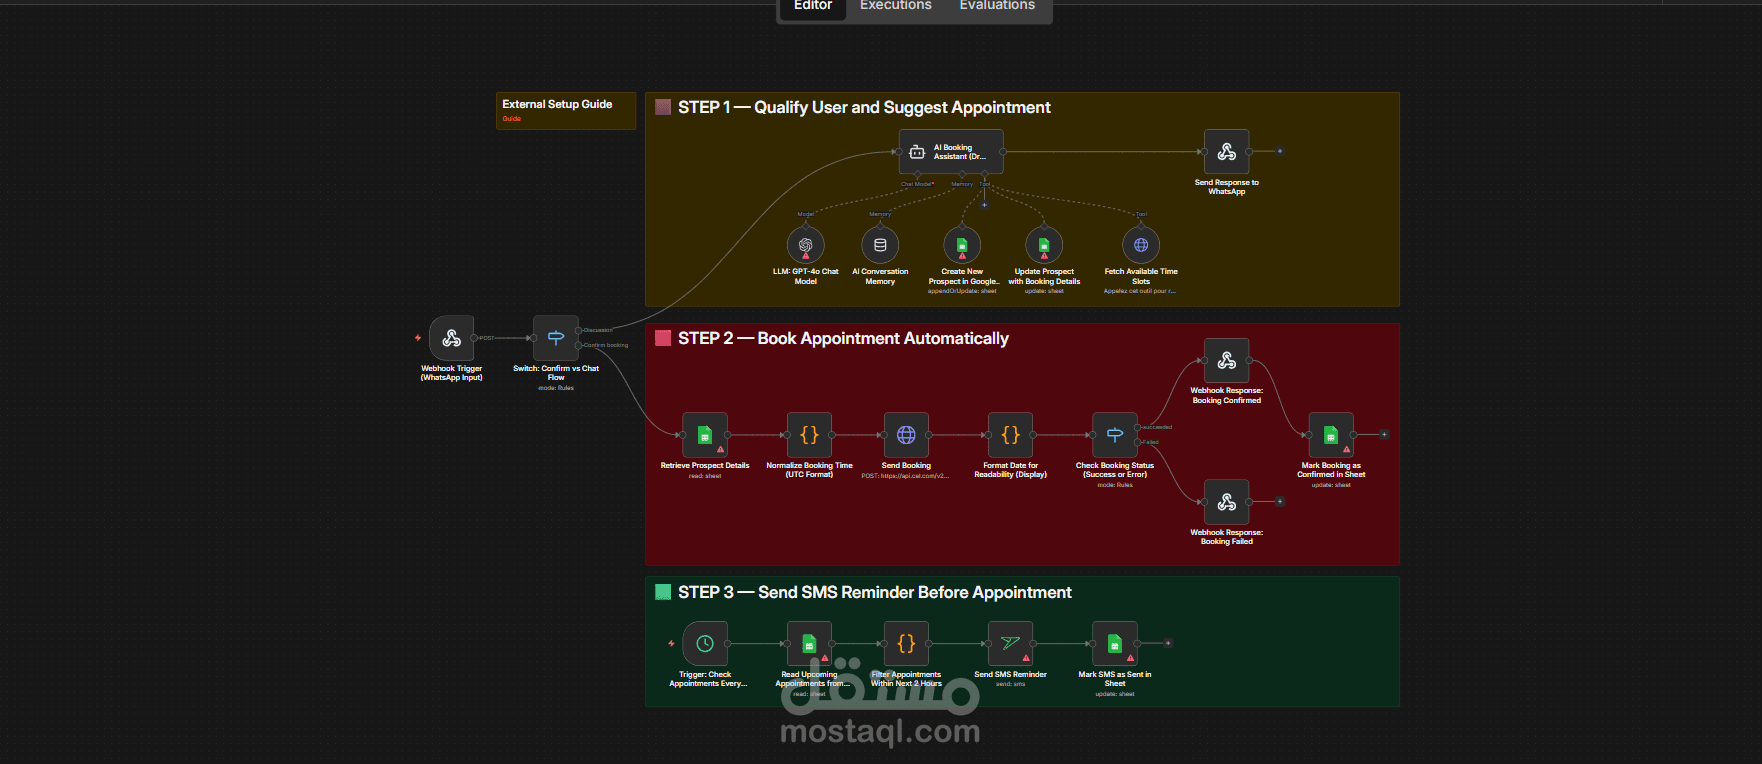
Task: Select the External Setup Guide sticky note
Action: (x=566, y=111)
